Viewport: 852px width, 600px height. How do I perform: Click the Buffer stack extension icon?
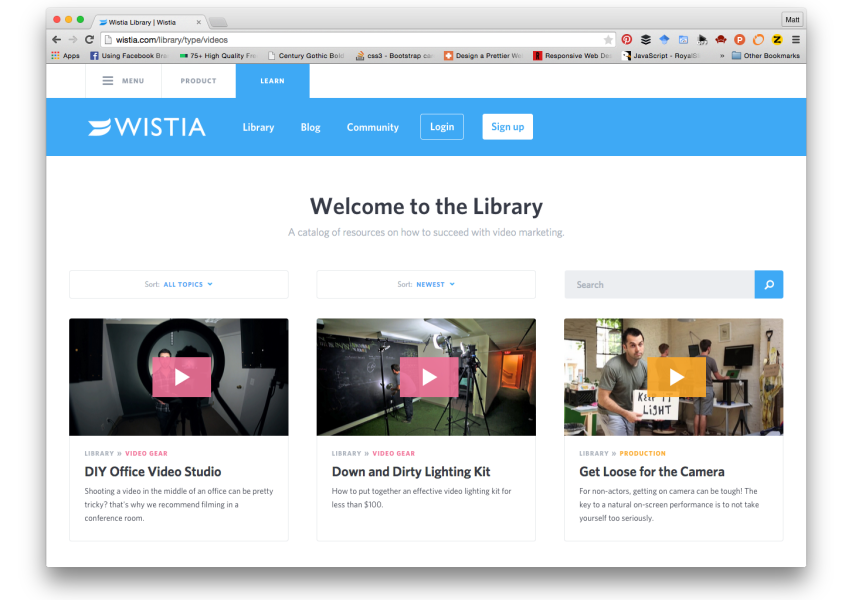point(645,40)
